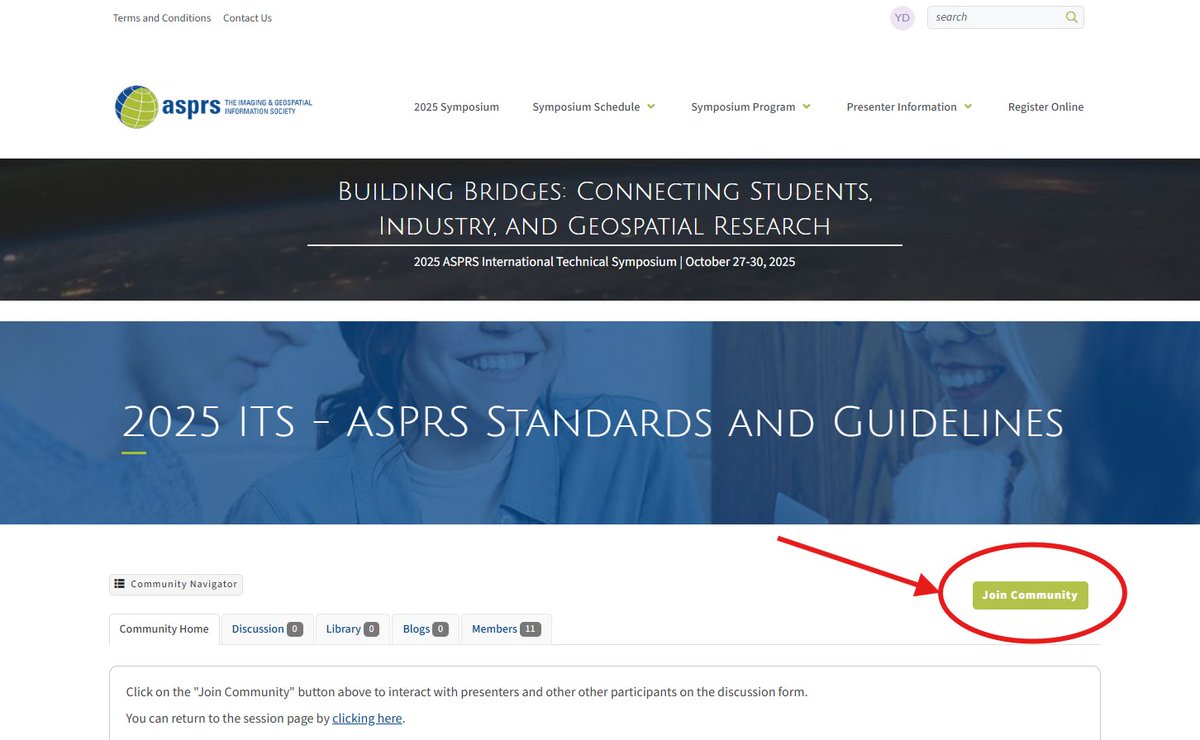Click the Members count badge showing 11

point(528,628)
